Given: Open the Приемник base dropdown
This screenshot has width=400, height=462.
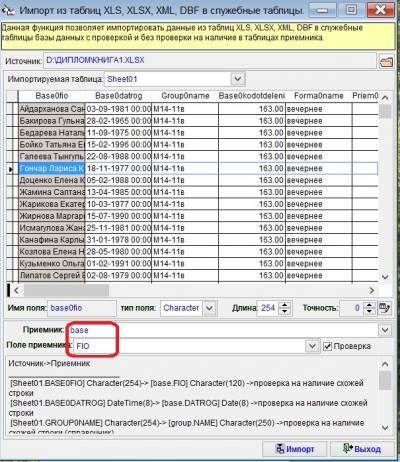Looking at the screenshot, I should [x=385, y=330].
